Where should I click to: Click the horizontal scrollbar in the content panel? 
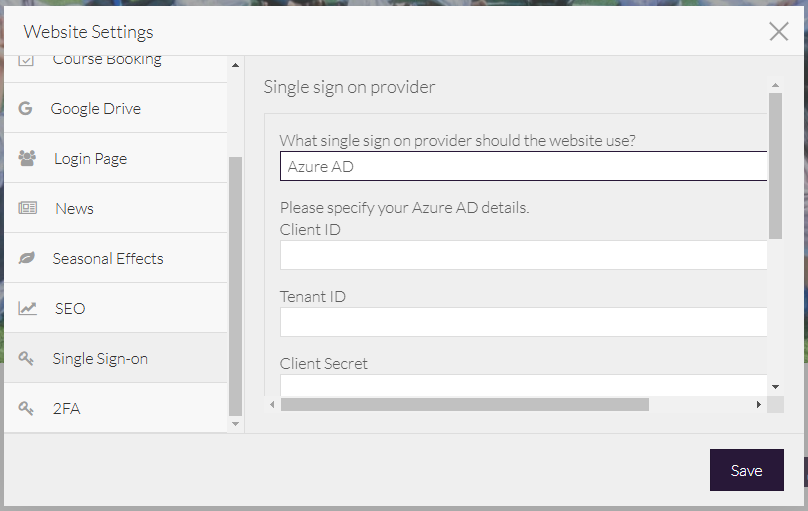[x=465, y=405]
